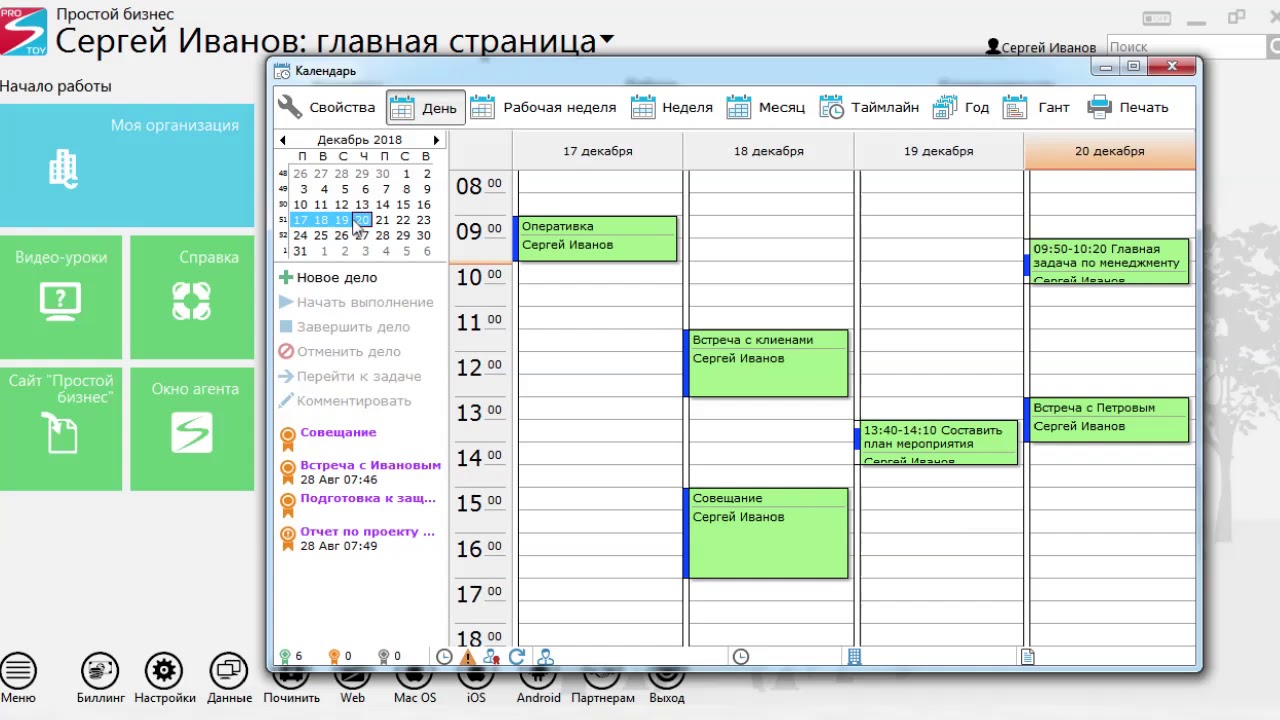Open the Настройки gear icon

pyautogui.click(x=165, y=679)
